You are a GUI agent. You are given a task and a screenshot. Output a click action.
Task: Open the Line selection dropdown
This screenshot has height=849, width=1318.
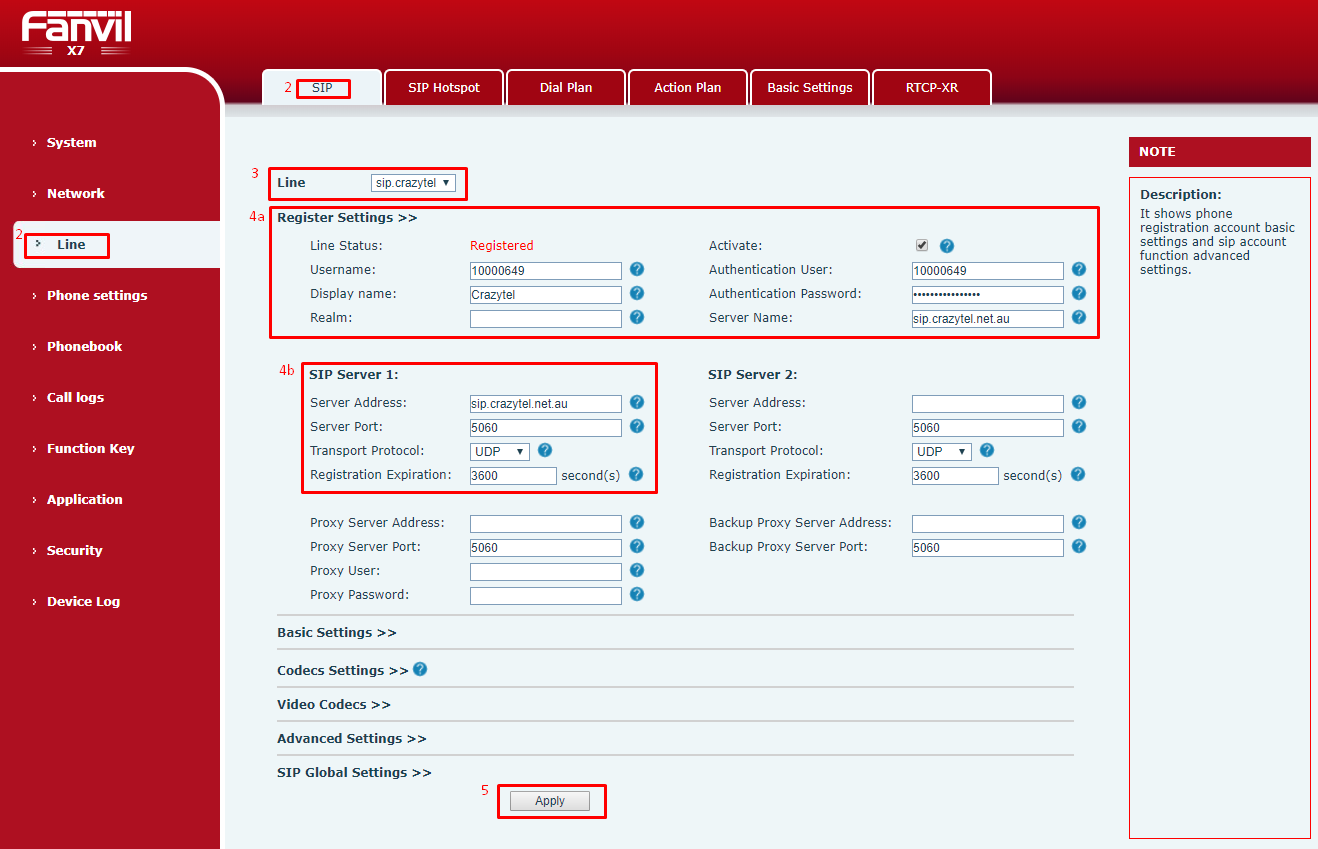413,183
